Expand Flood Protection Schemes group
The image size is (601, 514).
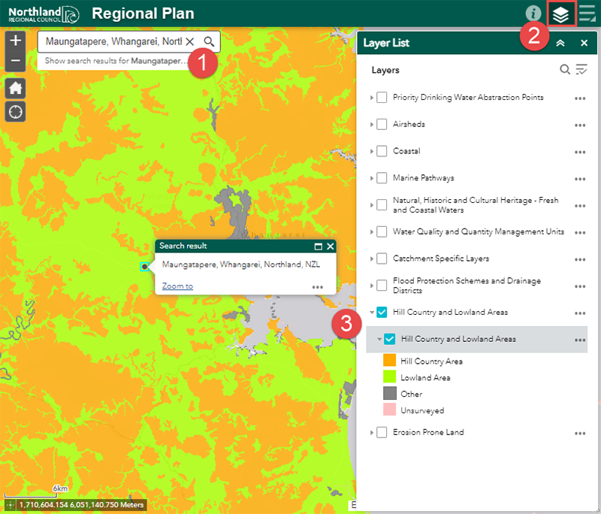click(371, 285)
